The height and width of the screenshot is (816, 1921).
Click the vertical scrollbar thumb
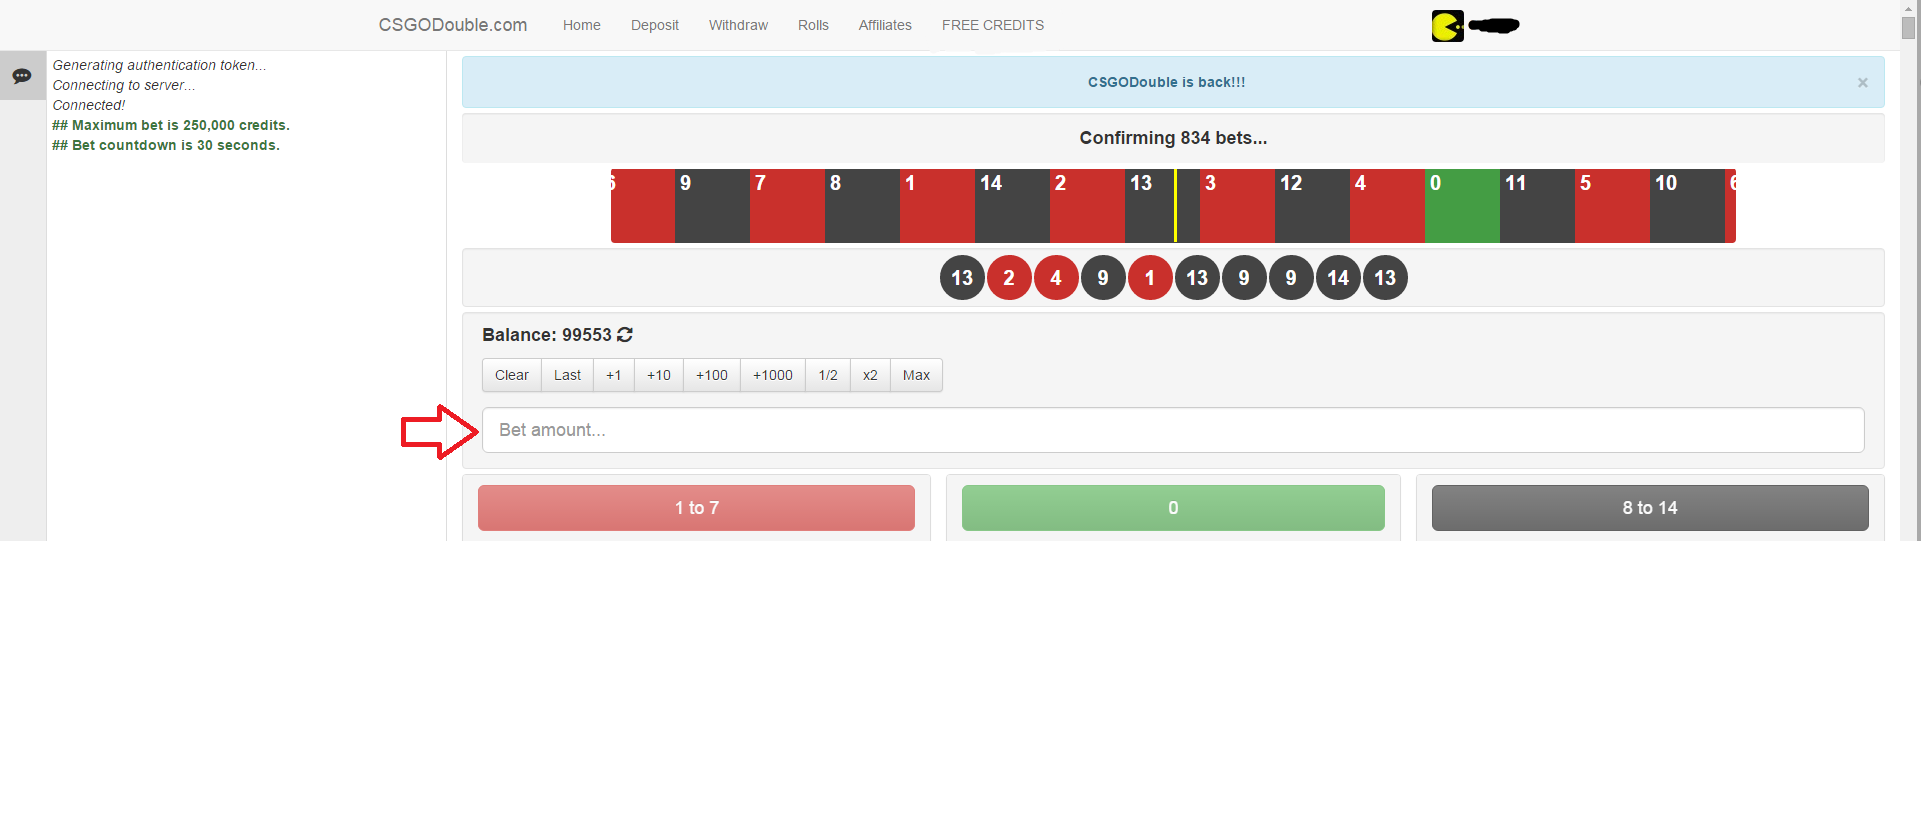1909,27
